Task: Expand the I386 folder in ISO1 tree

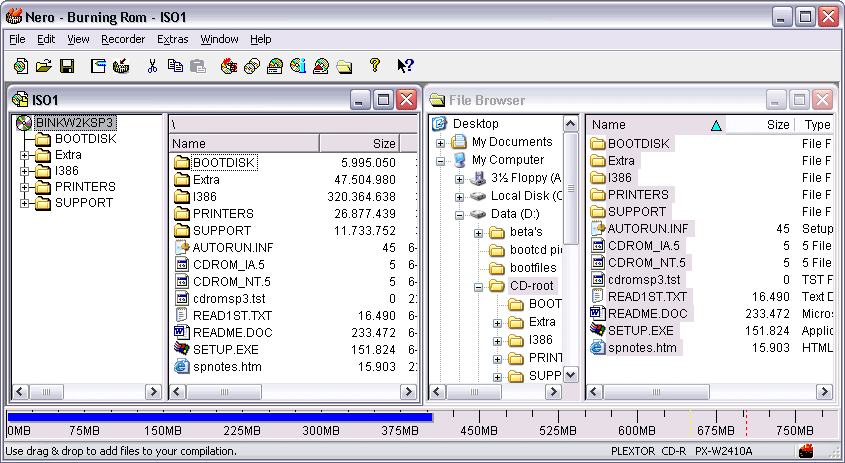Action: (x=24, y=171)
